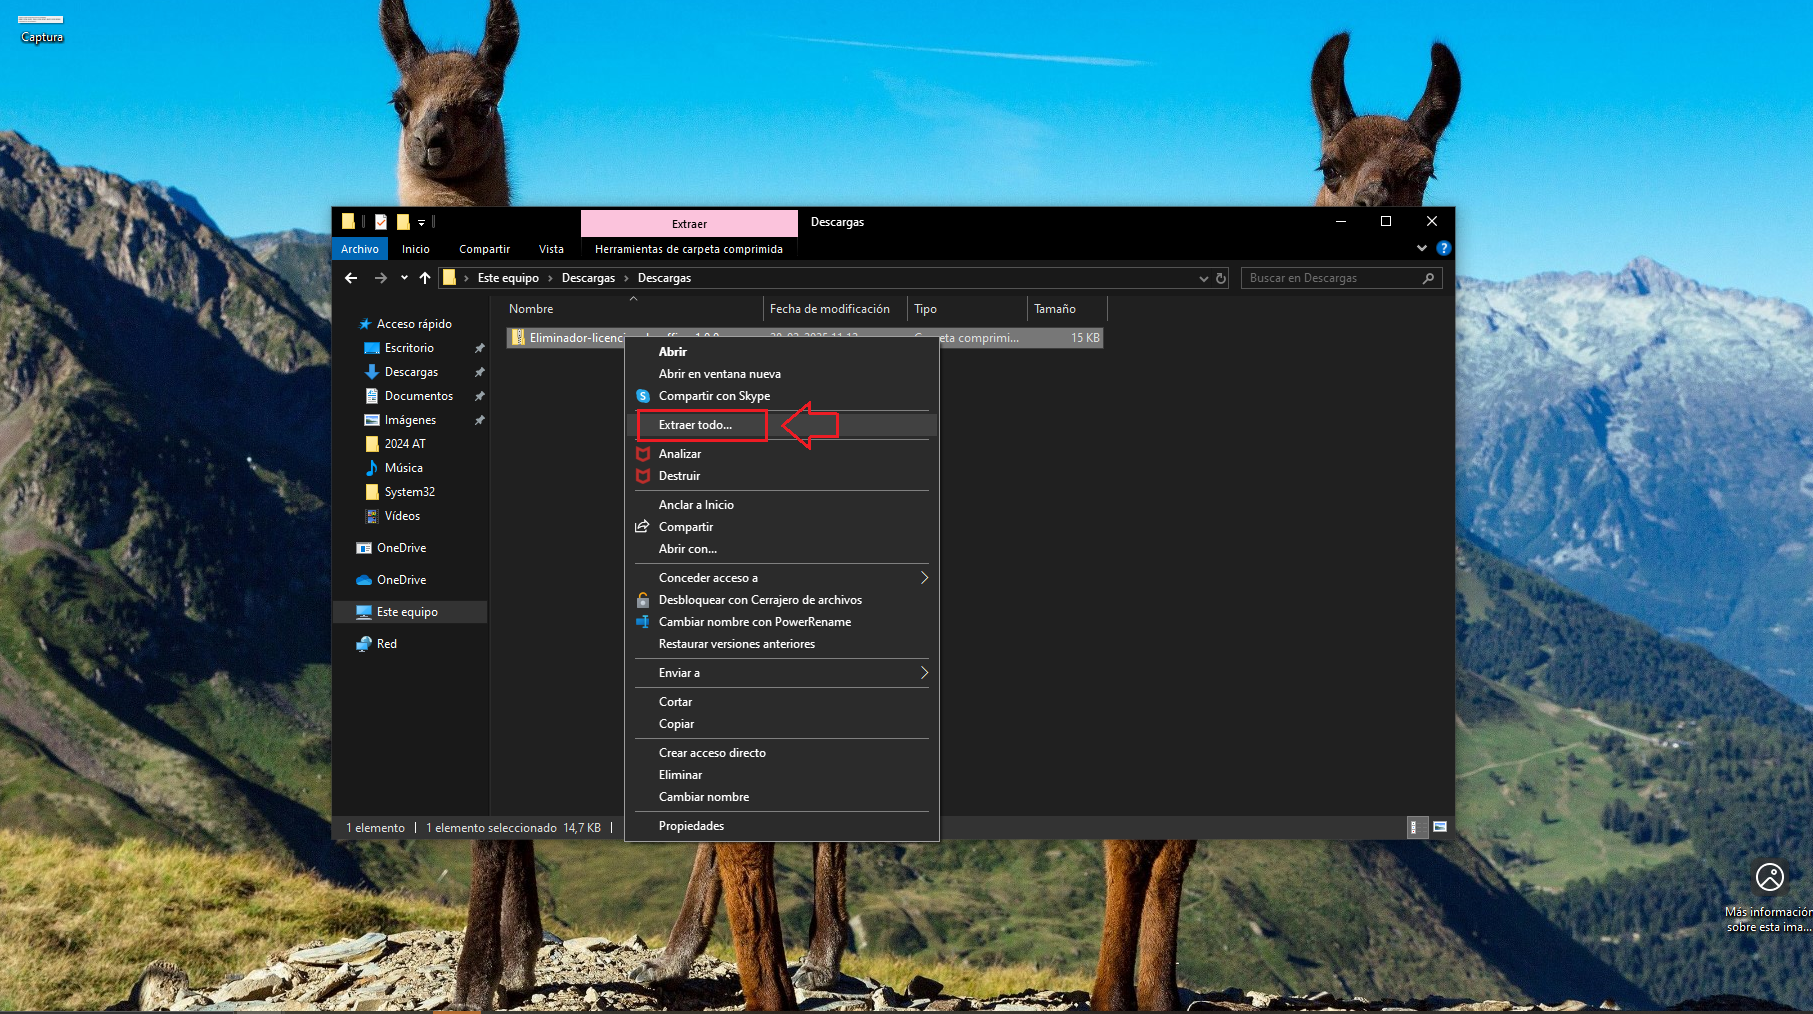The image size is (1813, 1014).
Task: Click the Buscar en Descargas search box
Action: click(x=1330, y=278)
